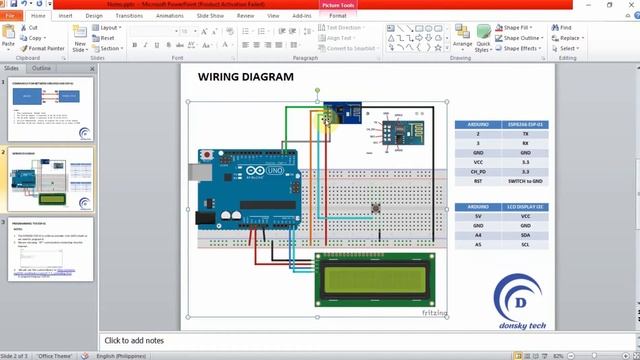Switch to the Animations tab
Viewport: 640px width, 360px height.
pyautogui.click(x=170, y=16)
